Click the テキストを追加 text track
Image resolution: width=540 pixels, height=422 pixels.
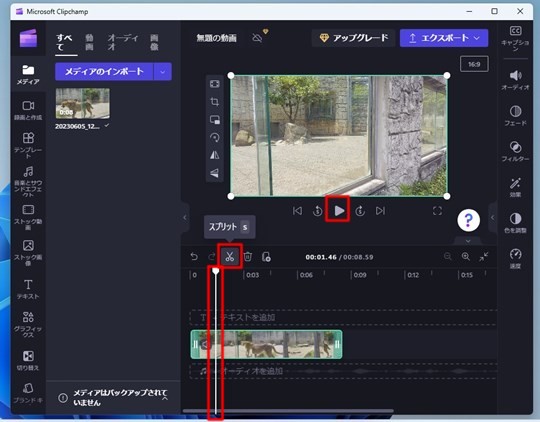click(343, 317)
